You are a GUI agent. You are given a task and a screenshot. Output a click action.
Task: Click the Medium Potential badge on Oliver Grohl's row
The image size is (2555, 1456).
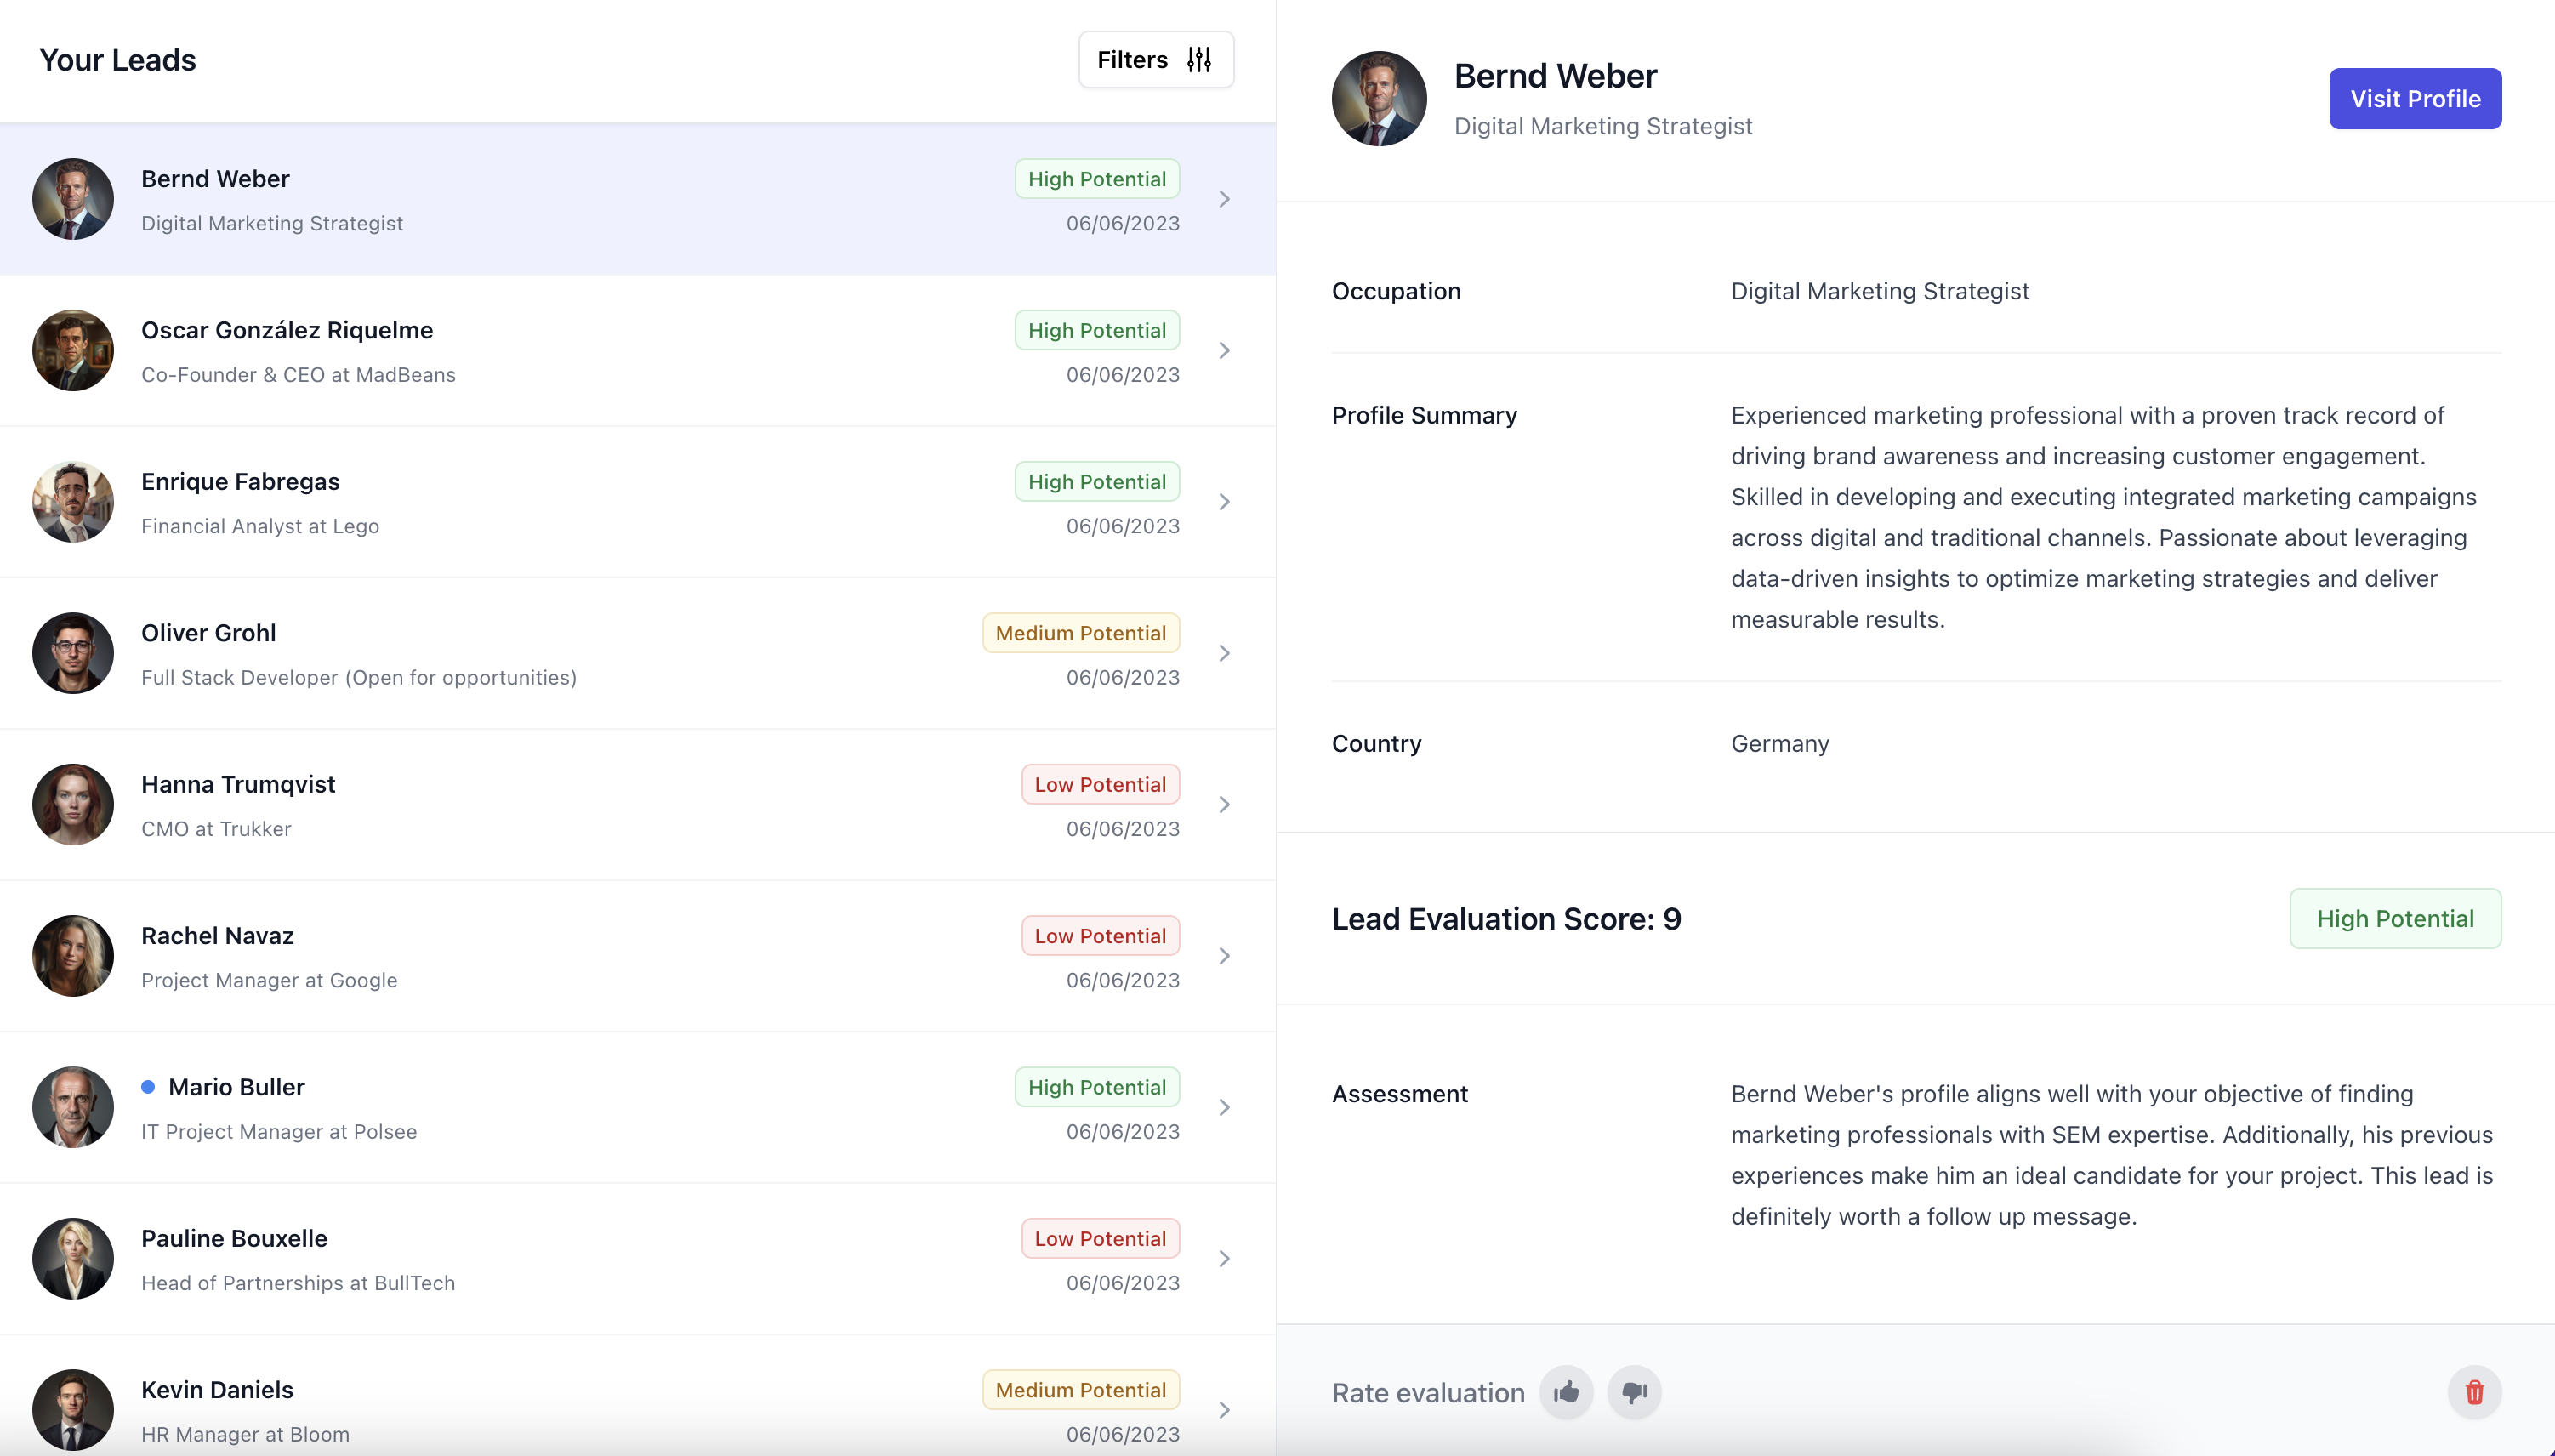point(1079,632)
